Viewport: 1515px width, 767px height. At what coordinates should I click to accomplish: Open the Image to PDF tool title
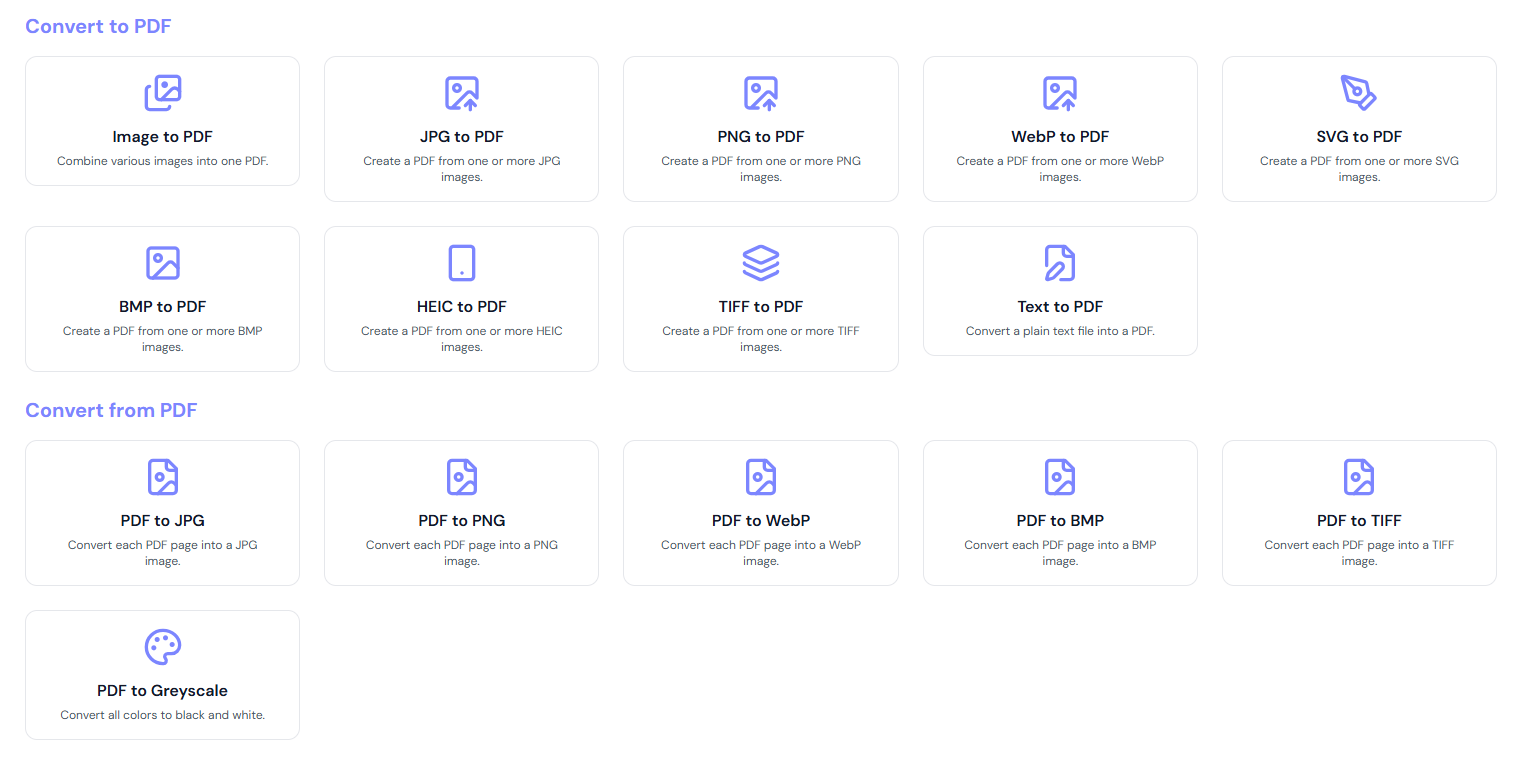click(162, 137)
